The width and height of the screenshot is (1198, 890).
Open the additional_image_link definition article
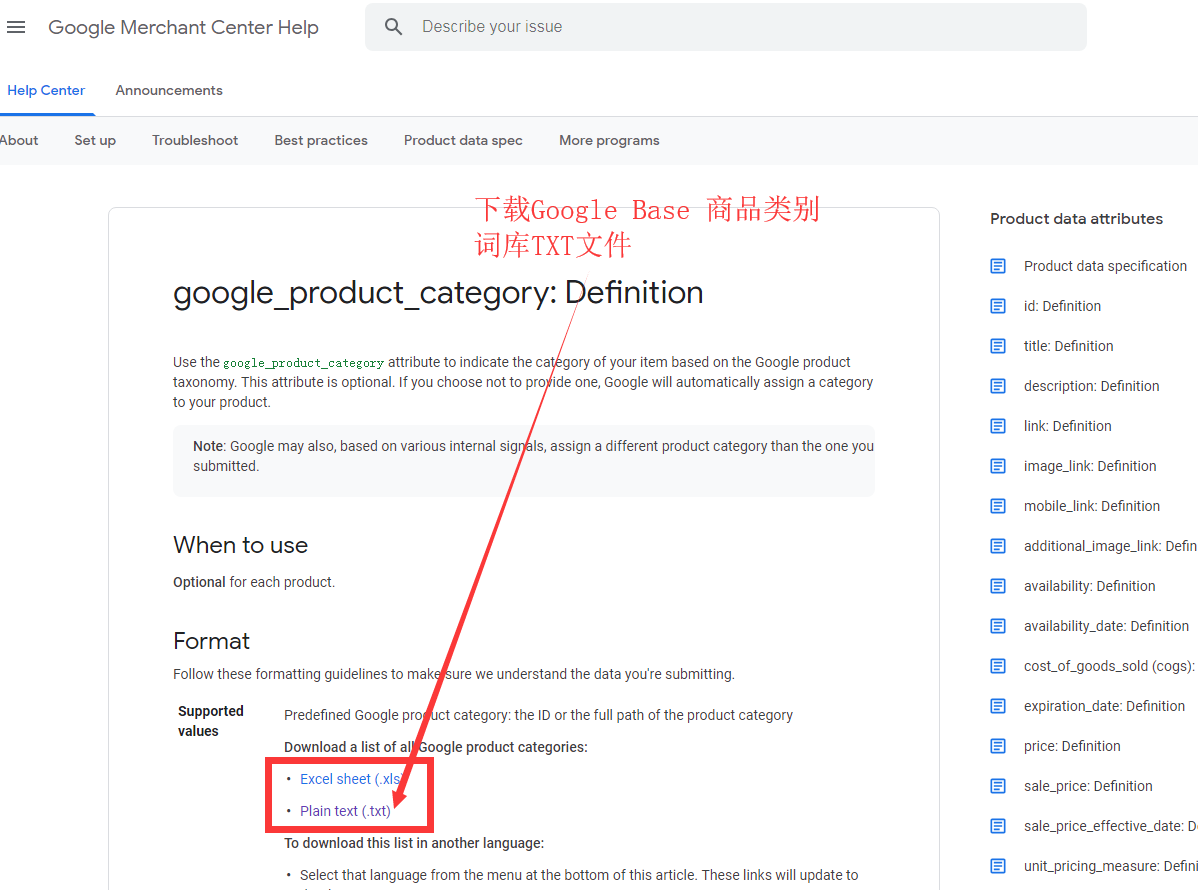pos(1110,545)
